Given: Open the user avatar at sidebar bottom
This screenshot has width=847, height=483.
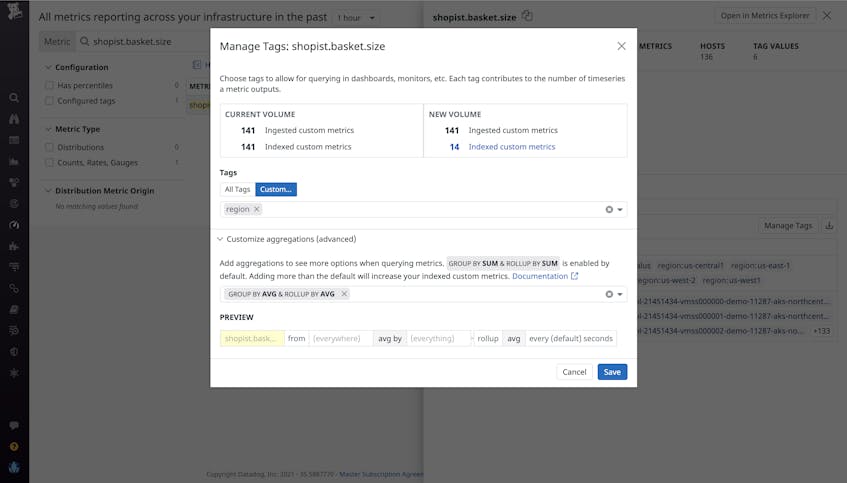Looking at the screenshot, I should (15, 467).
